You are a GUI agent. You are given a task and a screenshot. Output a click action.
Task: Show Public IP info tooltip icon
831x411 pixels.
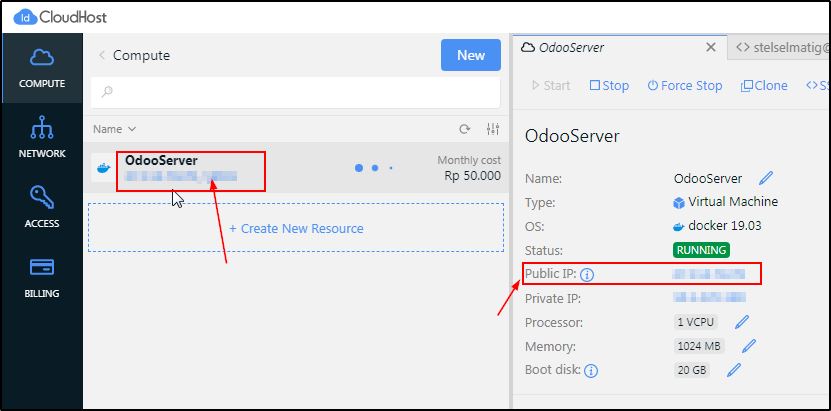[x=588, y=274]
